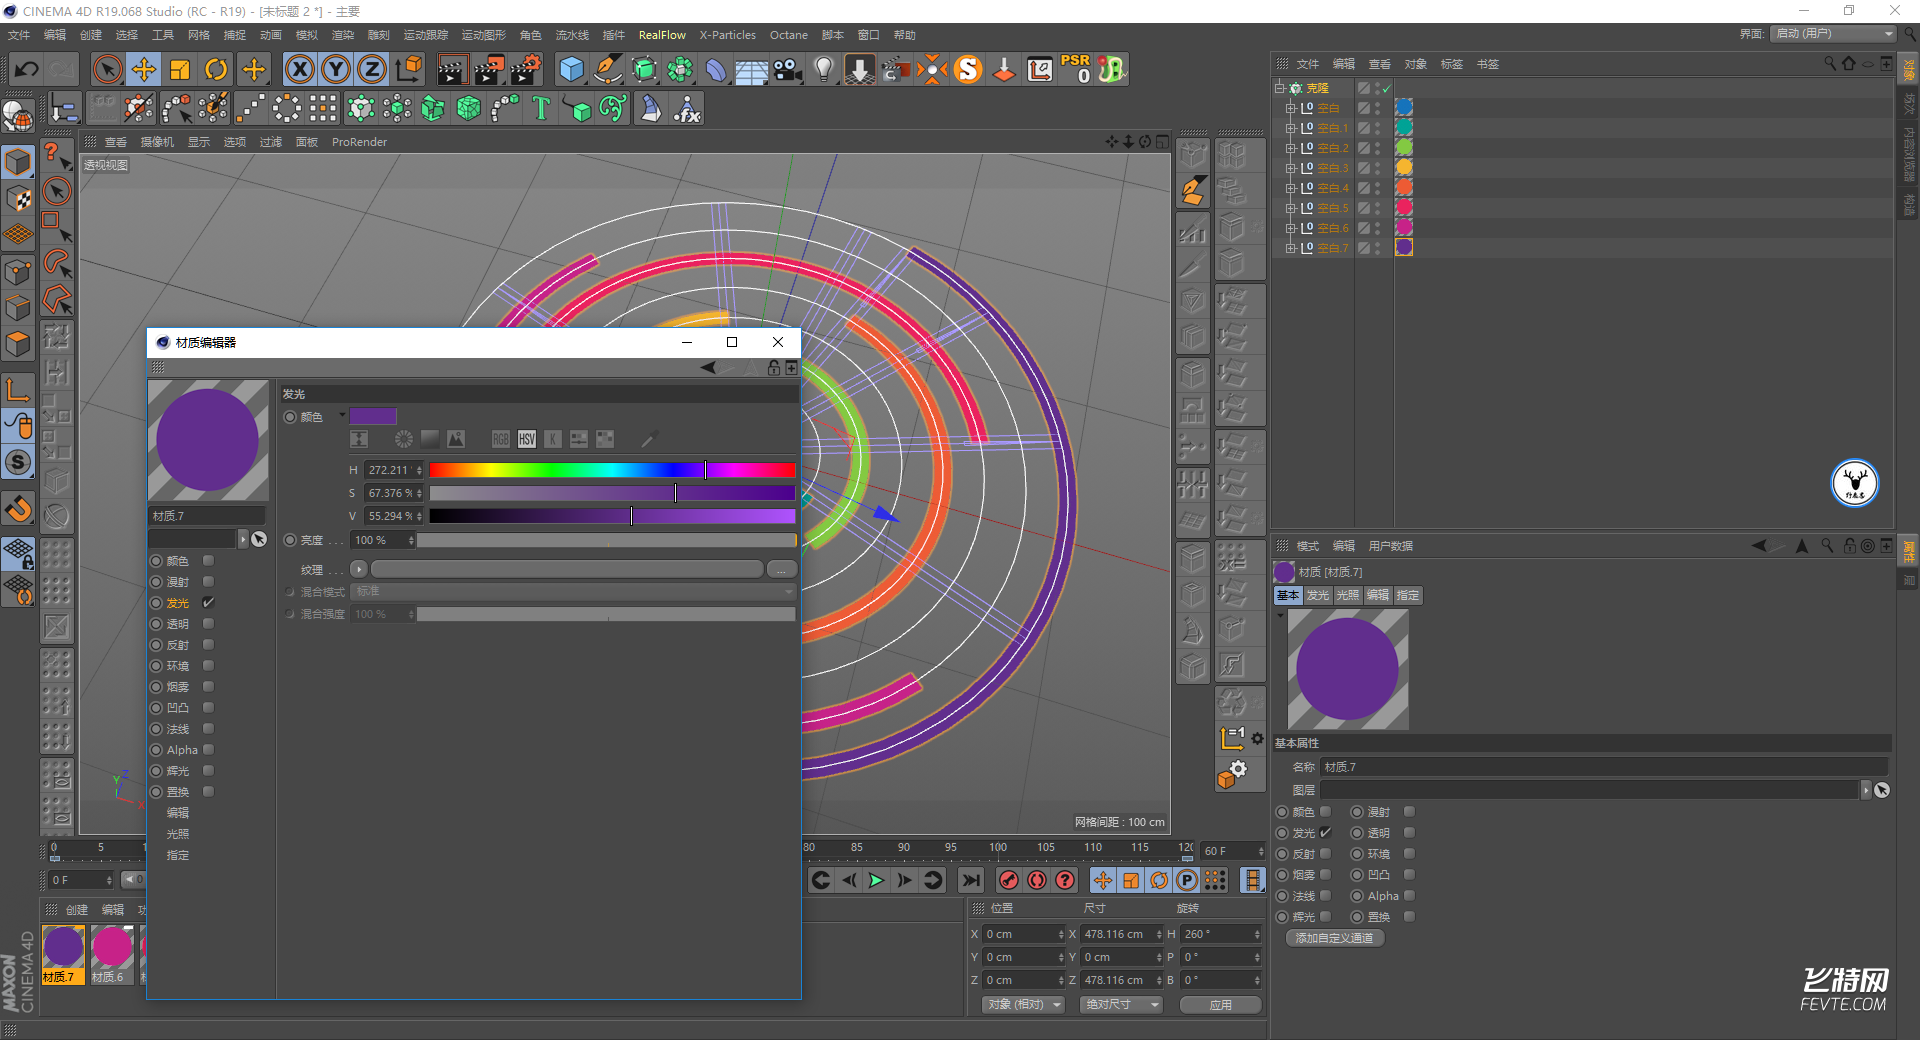Open the ProRender viewport menu
This screenshot has height=1040, width=1920.
[359, 142]
